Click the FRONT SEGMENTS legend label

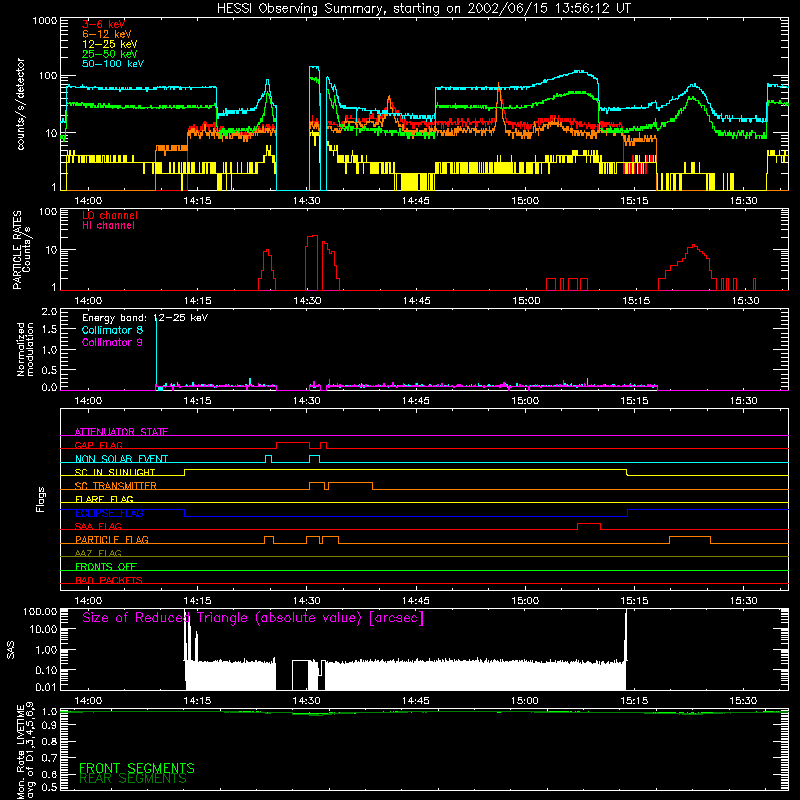pyautogui.click(x=137, y=768)
